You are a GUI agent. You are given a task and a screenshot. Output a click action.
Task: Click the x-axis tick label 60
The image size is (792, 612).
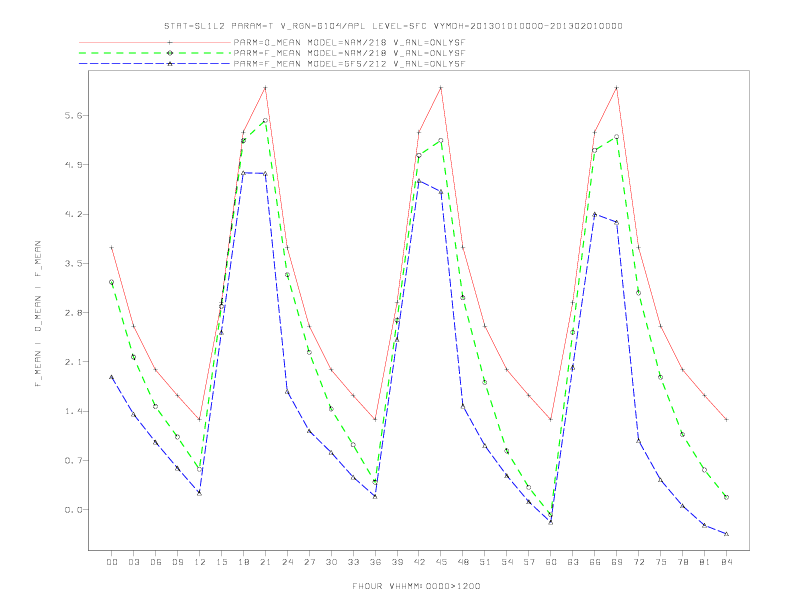(551, 562)
